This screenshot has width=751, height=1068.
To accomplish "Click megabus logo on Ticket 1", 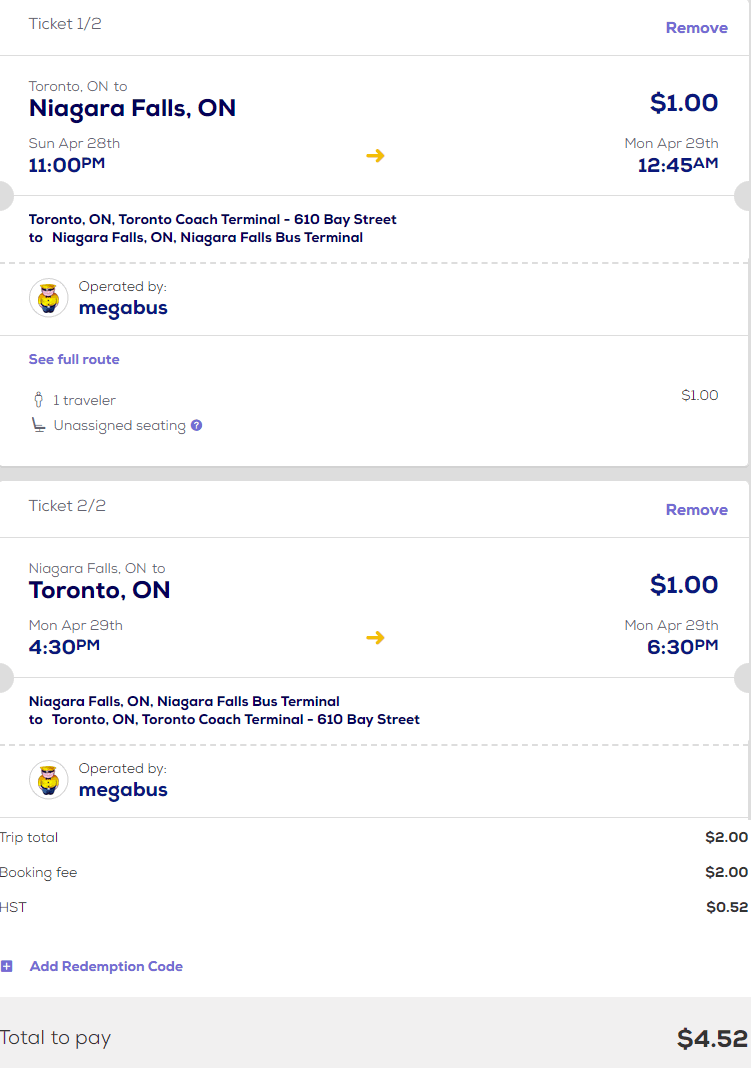I will coord(48,298).
